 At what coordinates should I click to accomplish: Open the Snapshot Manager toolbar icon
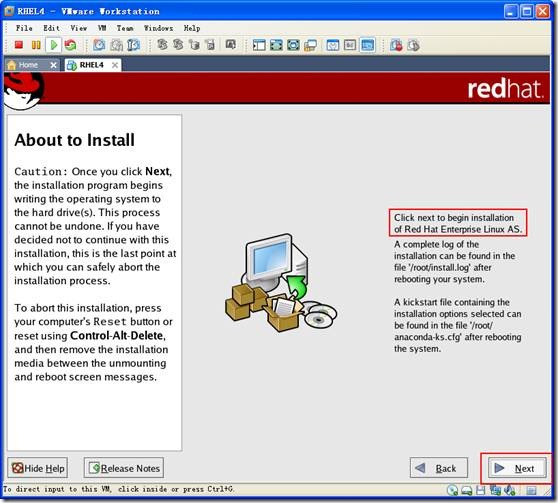(x=133, y=45)
